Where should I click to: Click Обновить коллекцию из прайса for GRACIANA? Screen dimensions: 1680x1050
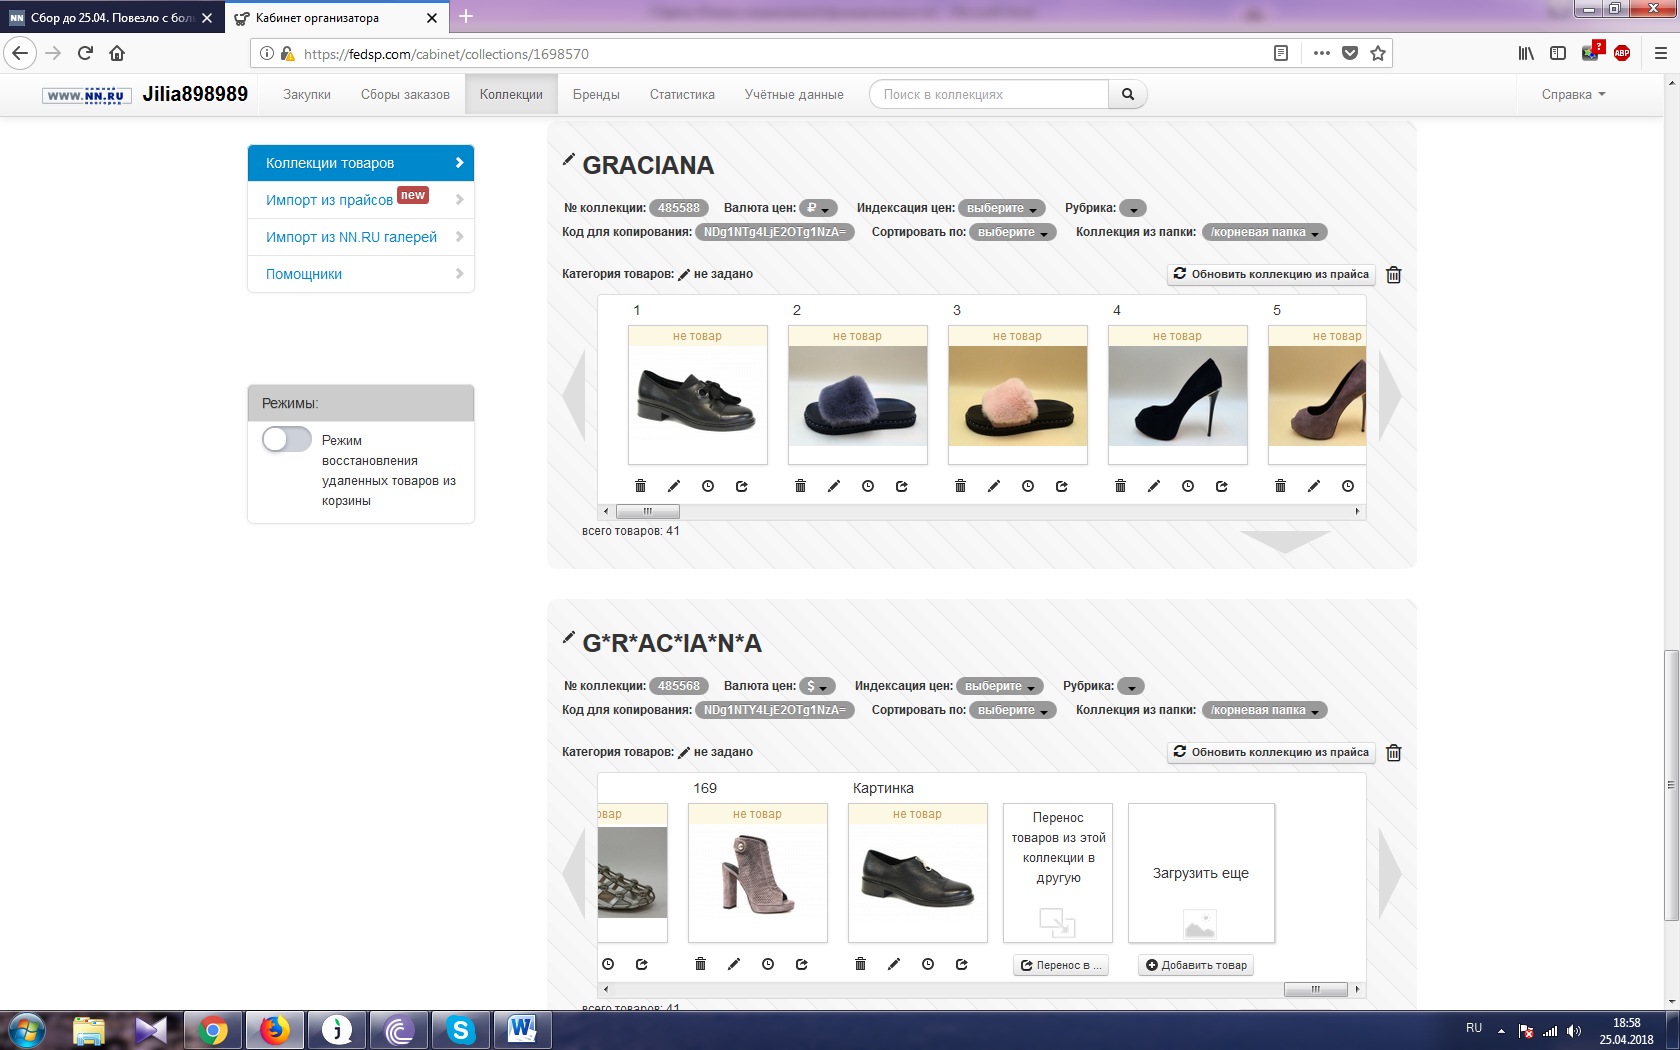click(x=1271, y=274)
